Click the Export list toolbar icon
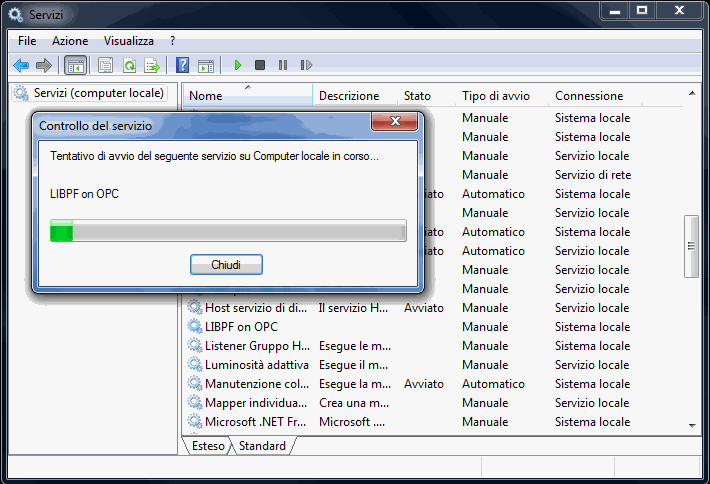The image size is (710, 484). point(152,65)
